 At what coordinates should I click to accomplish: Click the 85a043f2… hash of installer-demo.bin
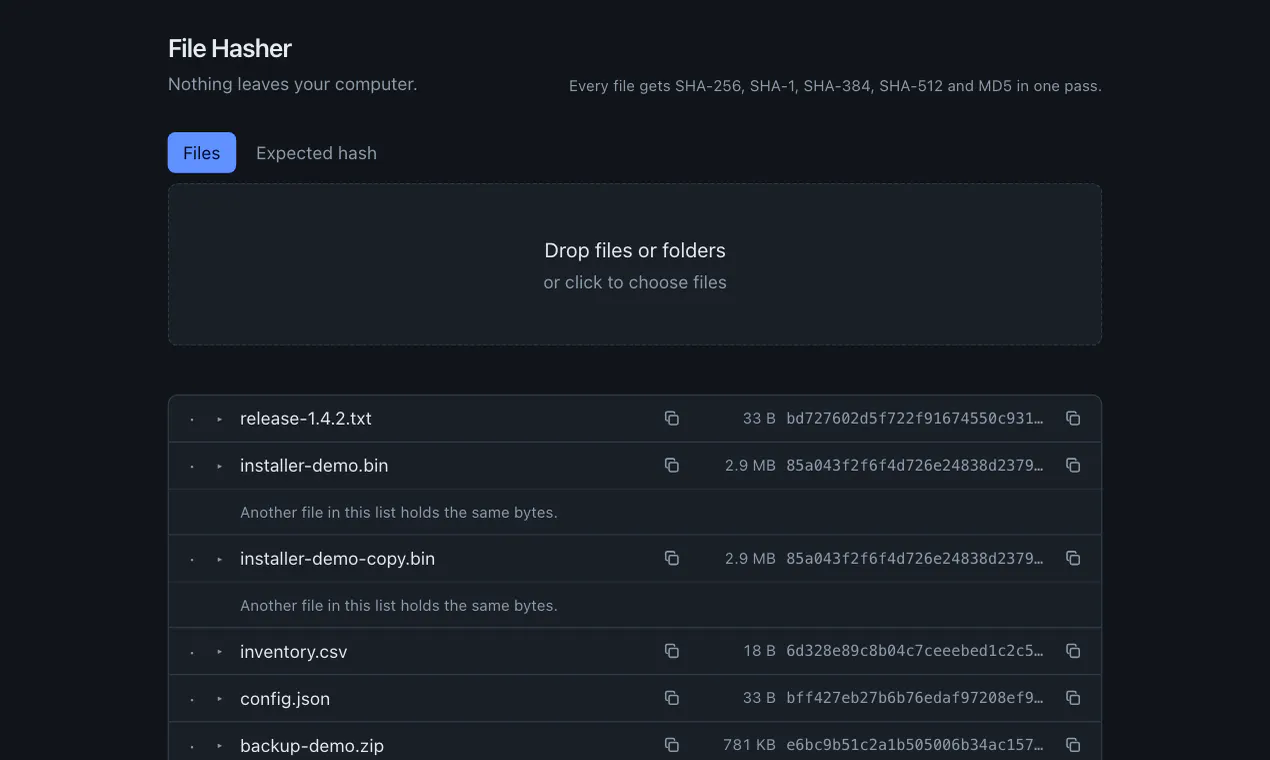pos(915,465)
